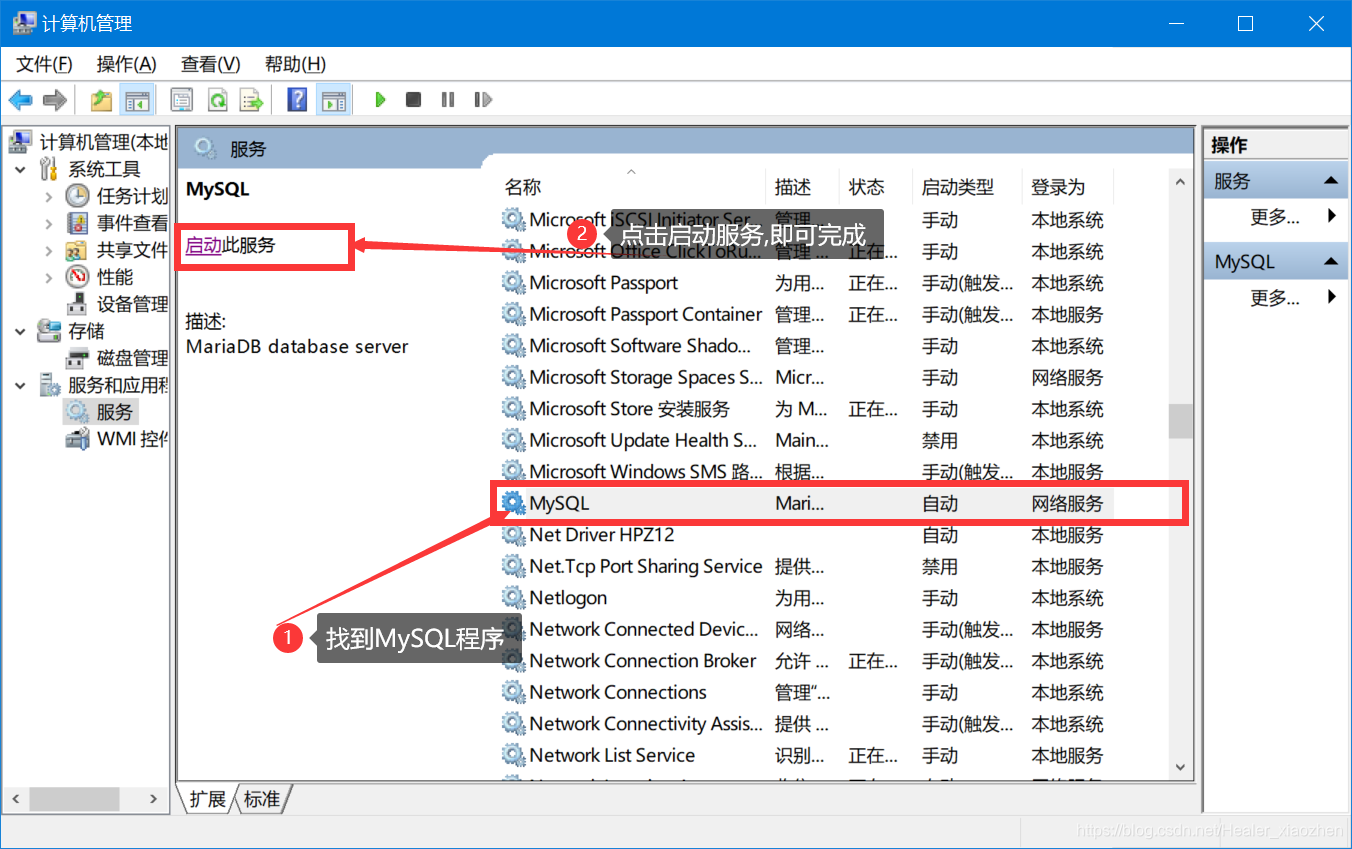Click gear icon of Net Driver HPZ12

(514, 535)
